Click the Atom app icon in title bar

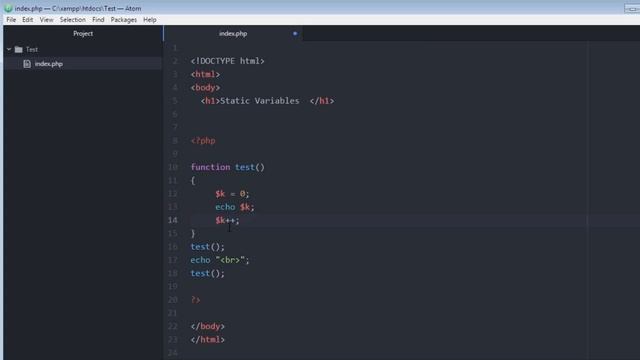point(8,8)
